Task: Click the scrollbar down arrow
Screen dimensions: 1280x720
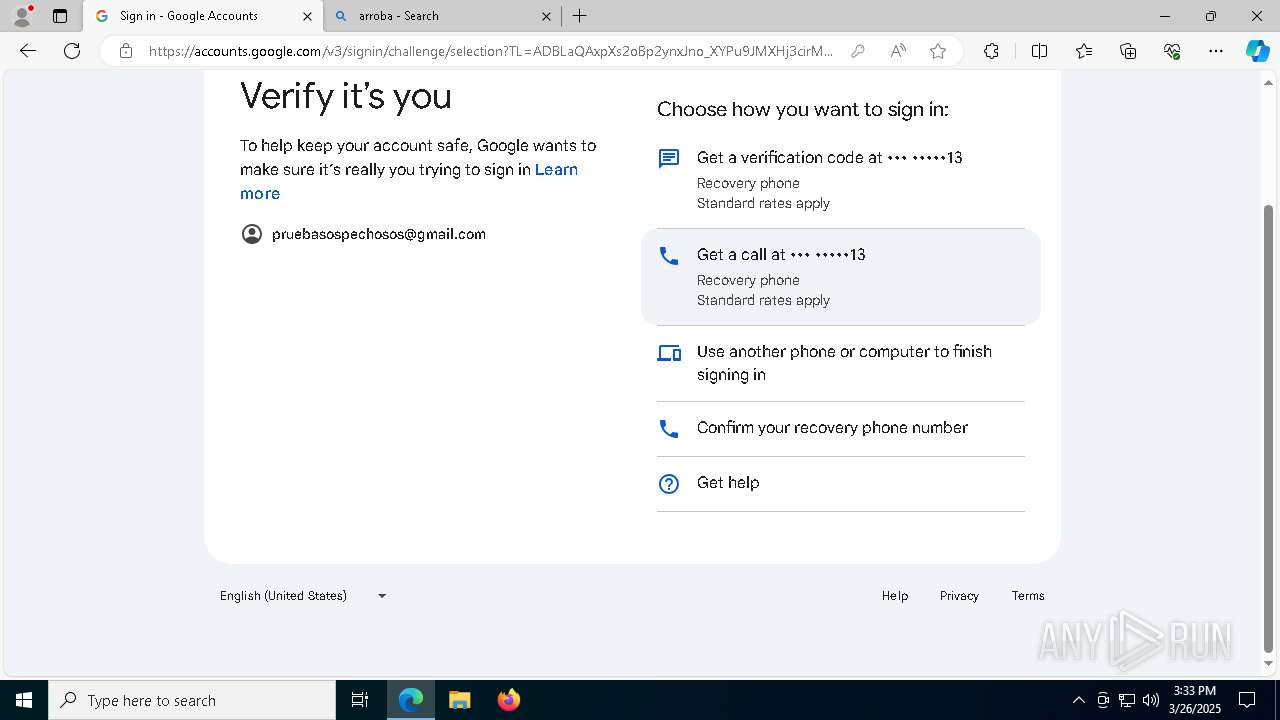Action: [1269, 663]
